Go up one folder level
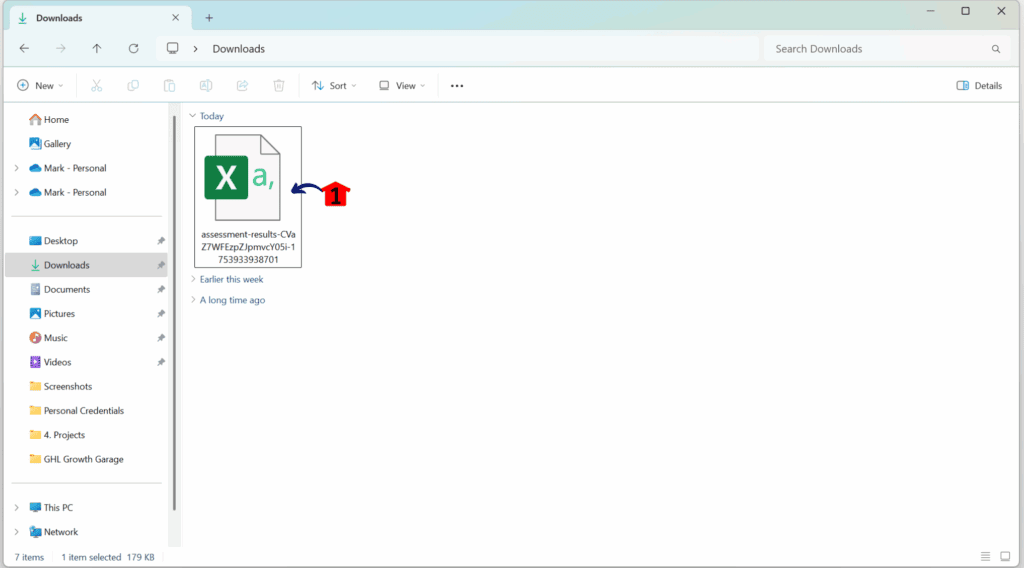The width and height of the screenshot is (1024, 568). tap(97, 48)
